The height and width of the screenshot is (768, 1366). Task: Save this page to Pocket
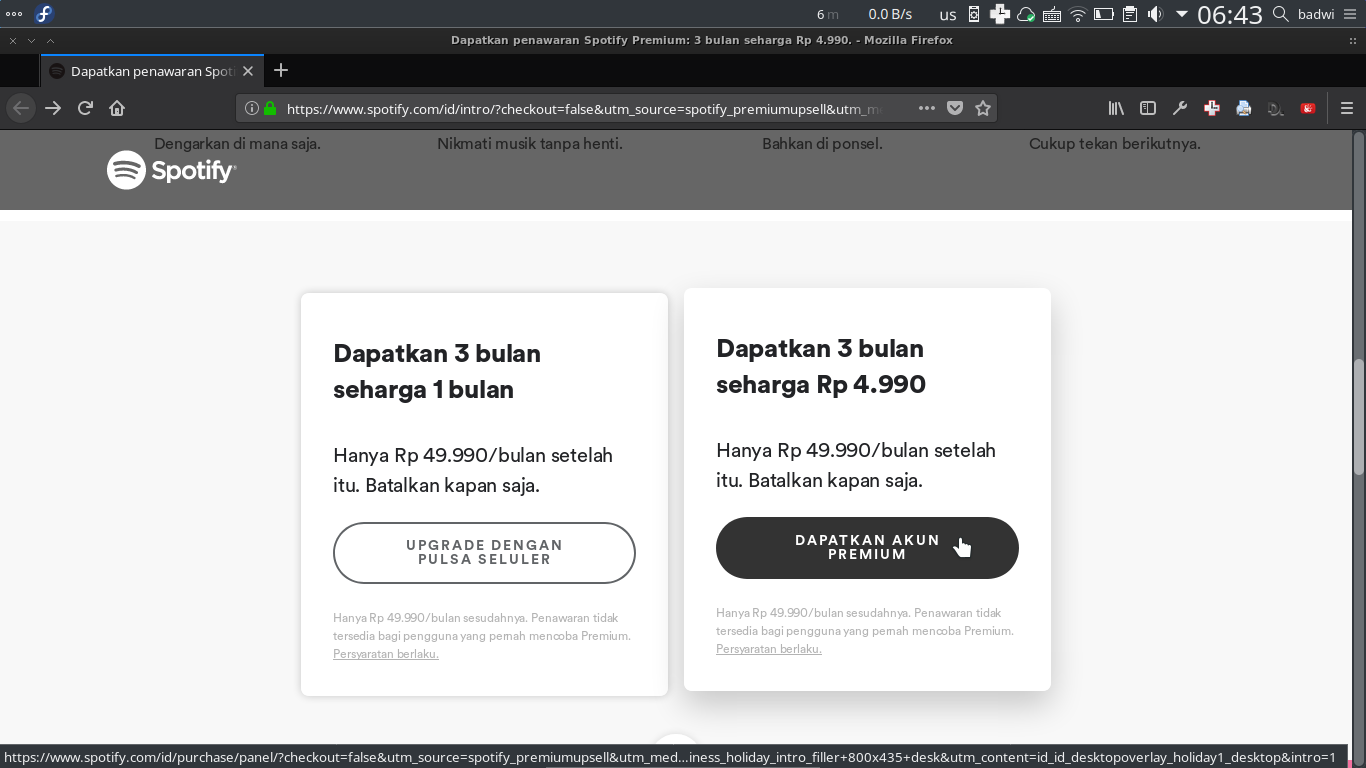[955, 108]
